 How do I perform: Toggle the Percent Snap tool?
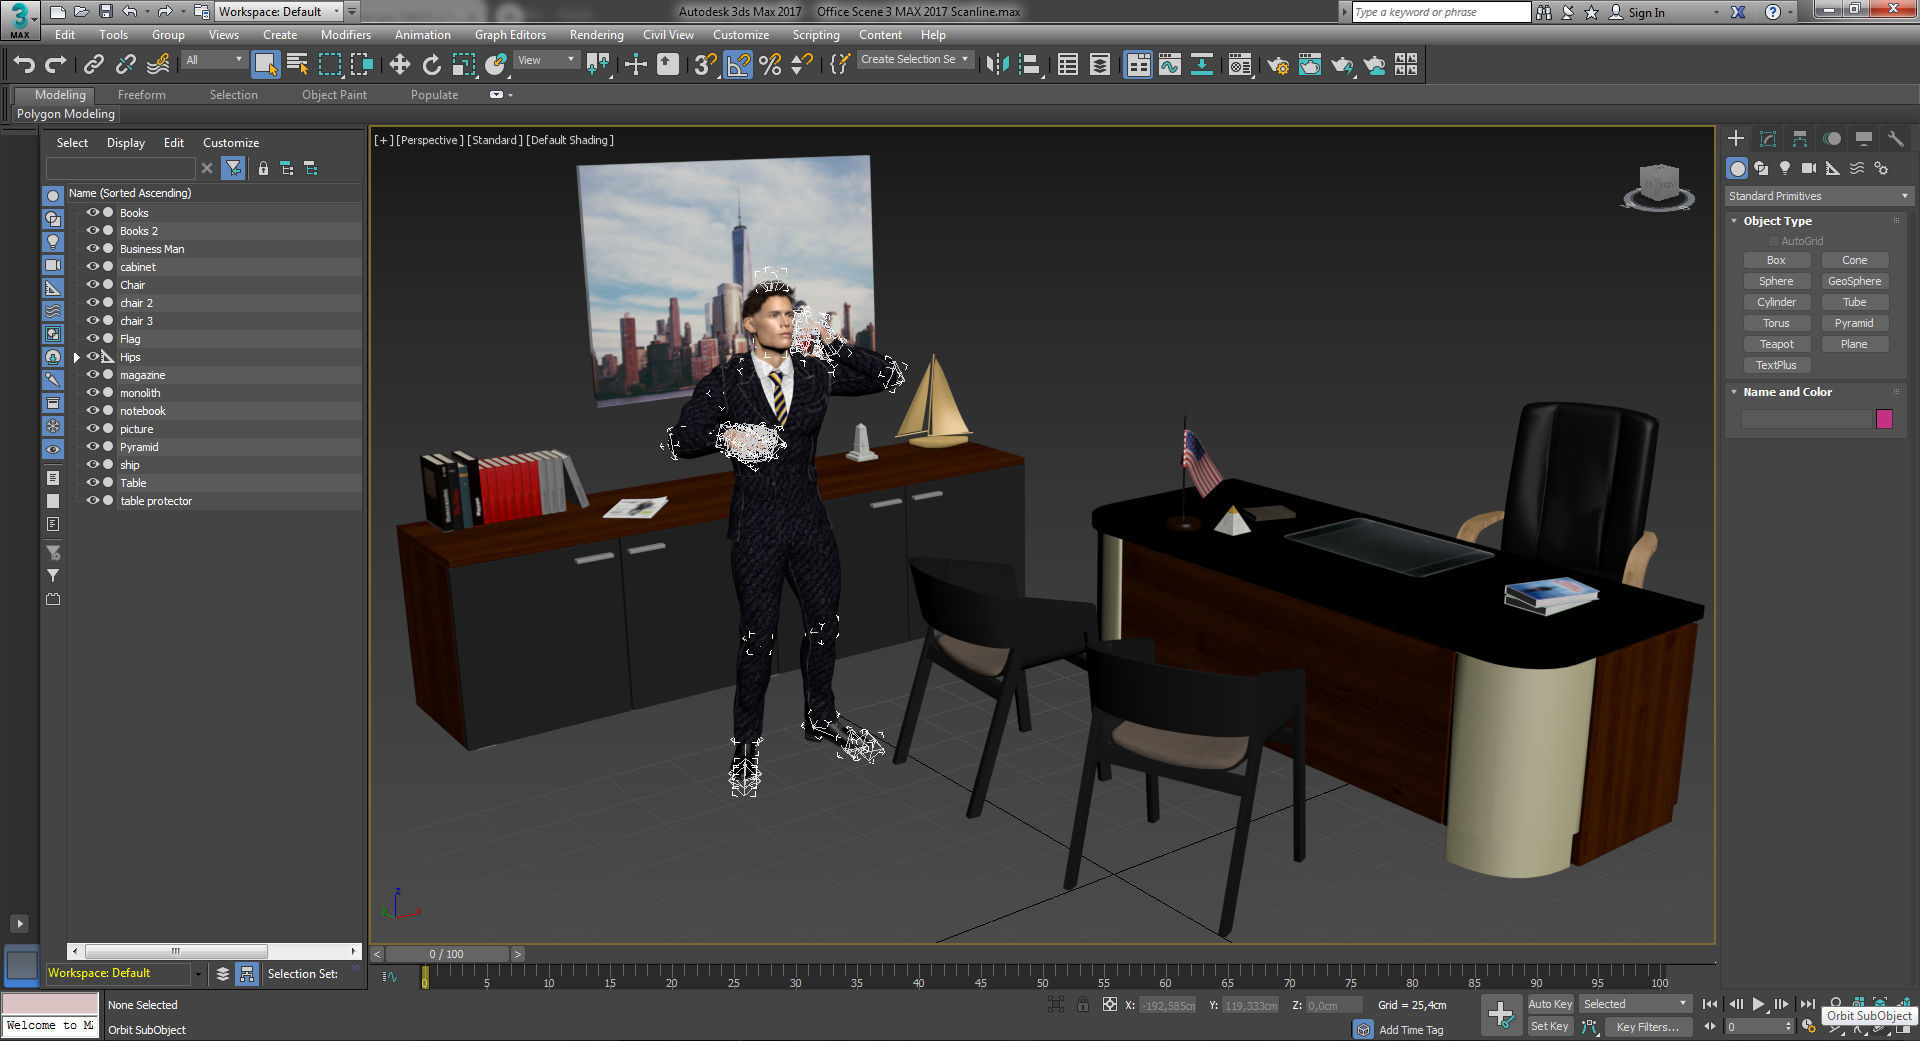click(770, 65)
